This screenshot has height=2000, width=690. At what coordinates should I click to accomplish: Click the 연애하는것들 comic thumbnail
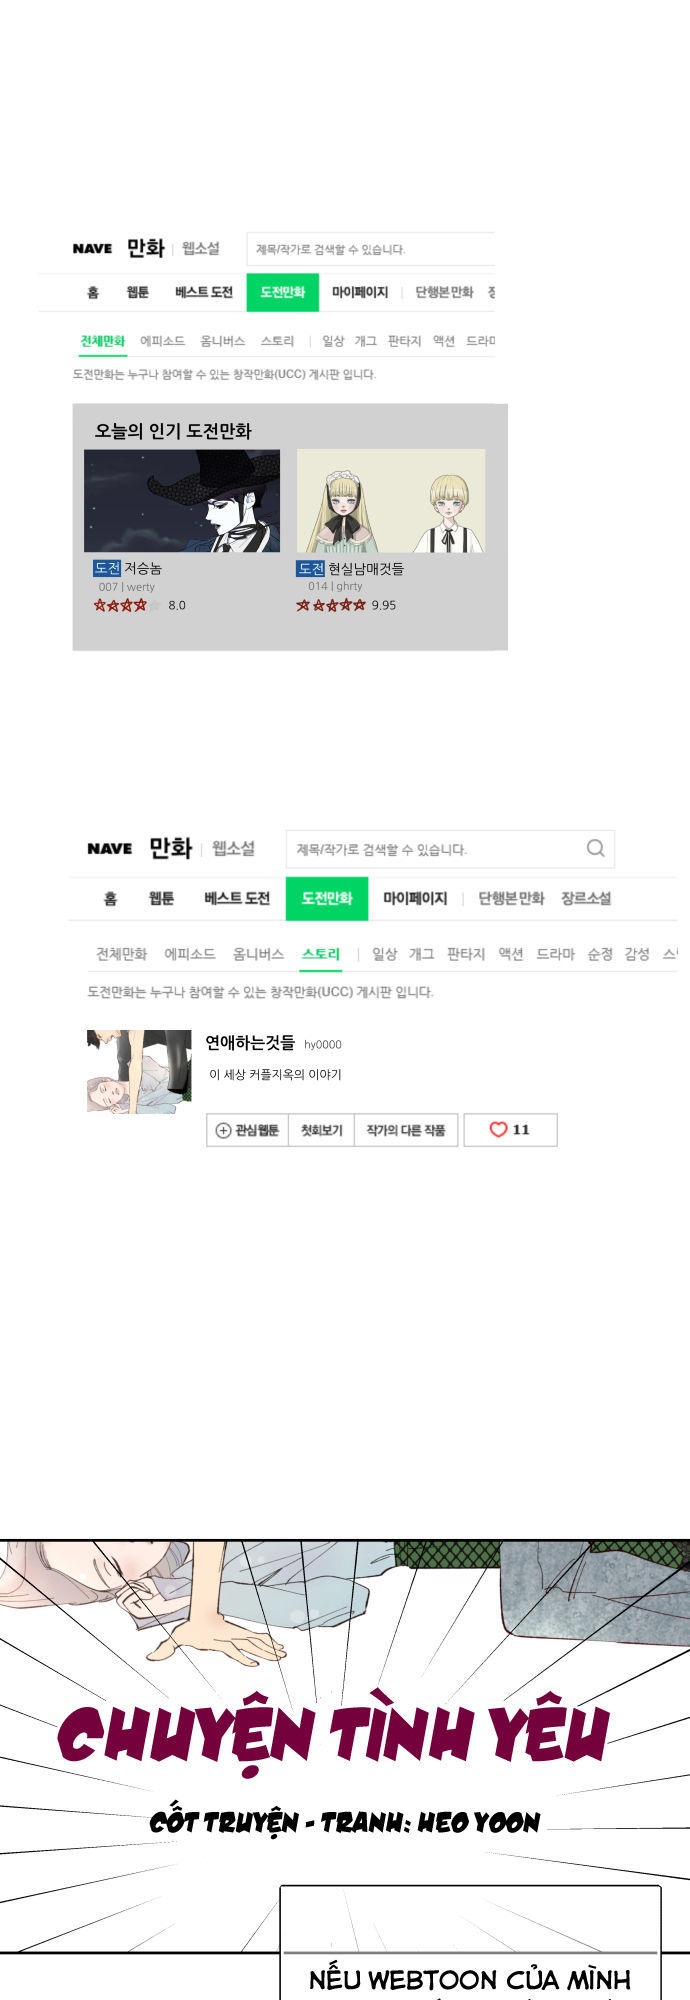[139, 1071]
